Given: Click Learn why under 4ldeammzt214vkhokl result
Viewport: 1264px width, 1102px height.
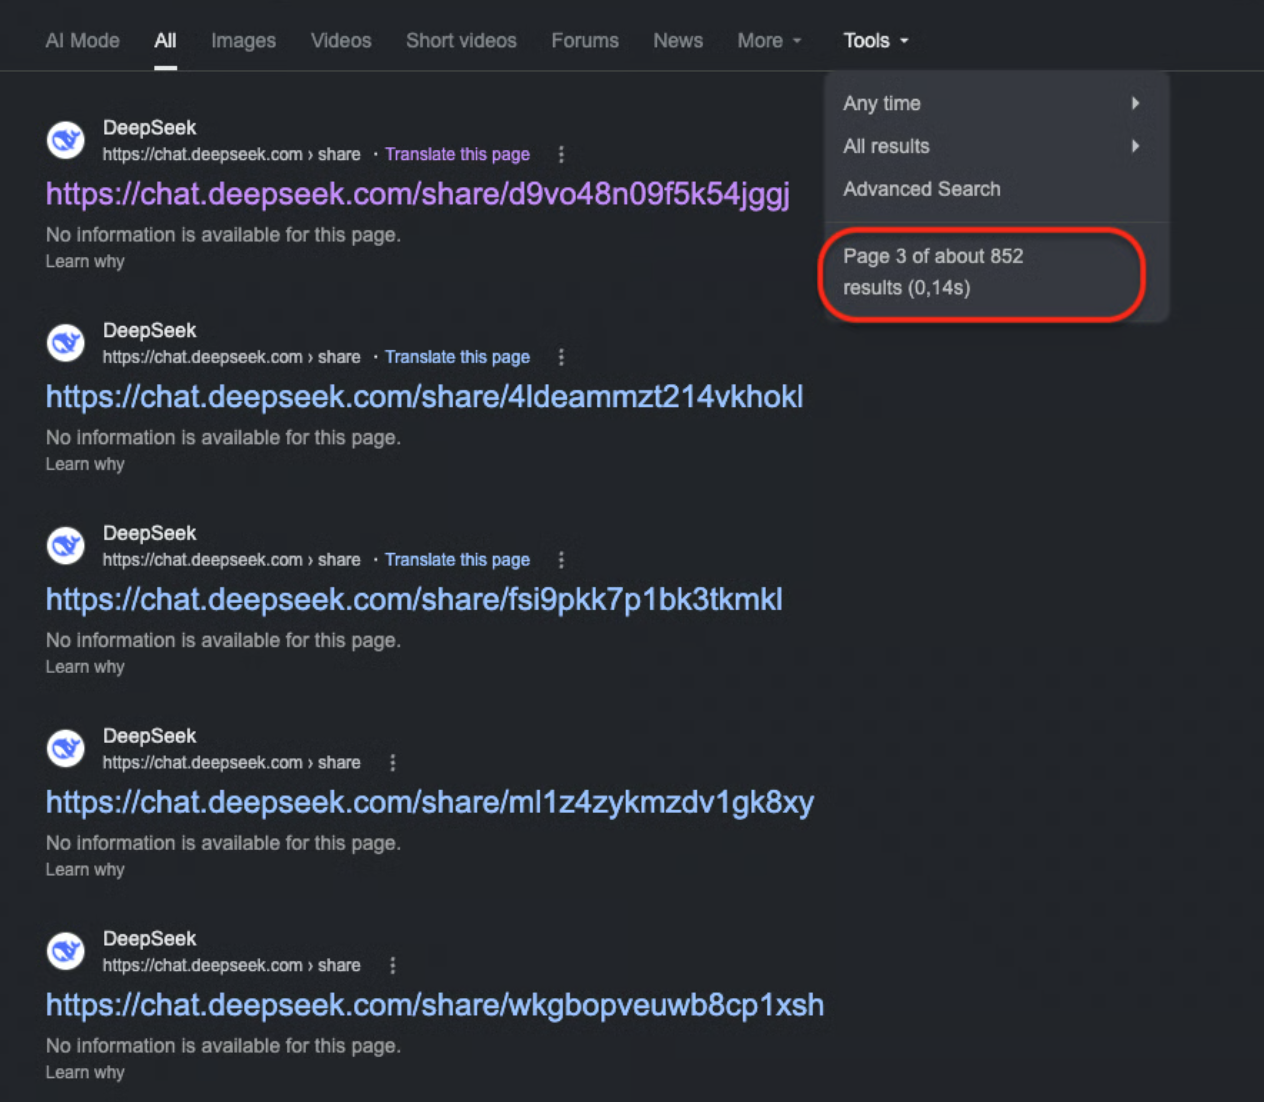Looking at the screenshot, I should tap(85, 465).
